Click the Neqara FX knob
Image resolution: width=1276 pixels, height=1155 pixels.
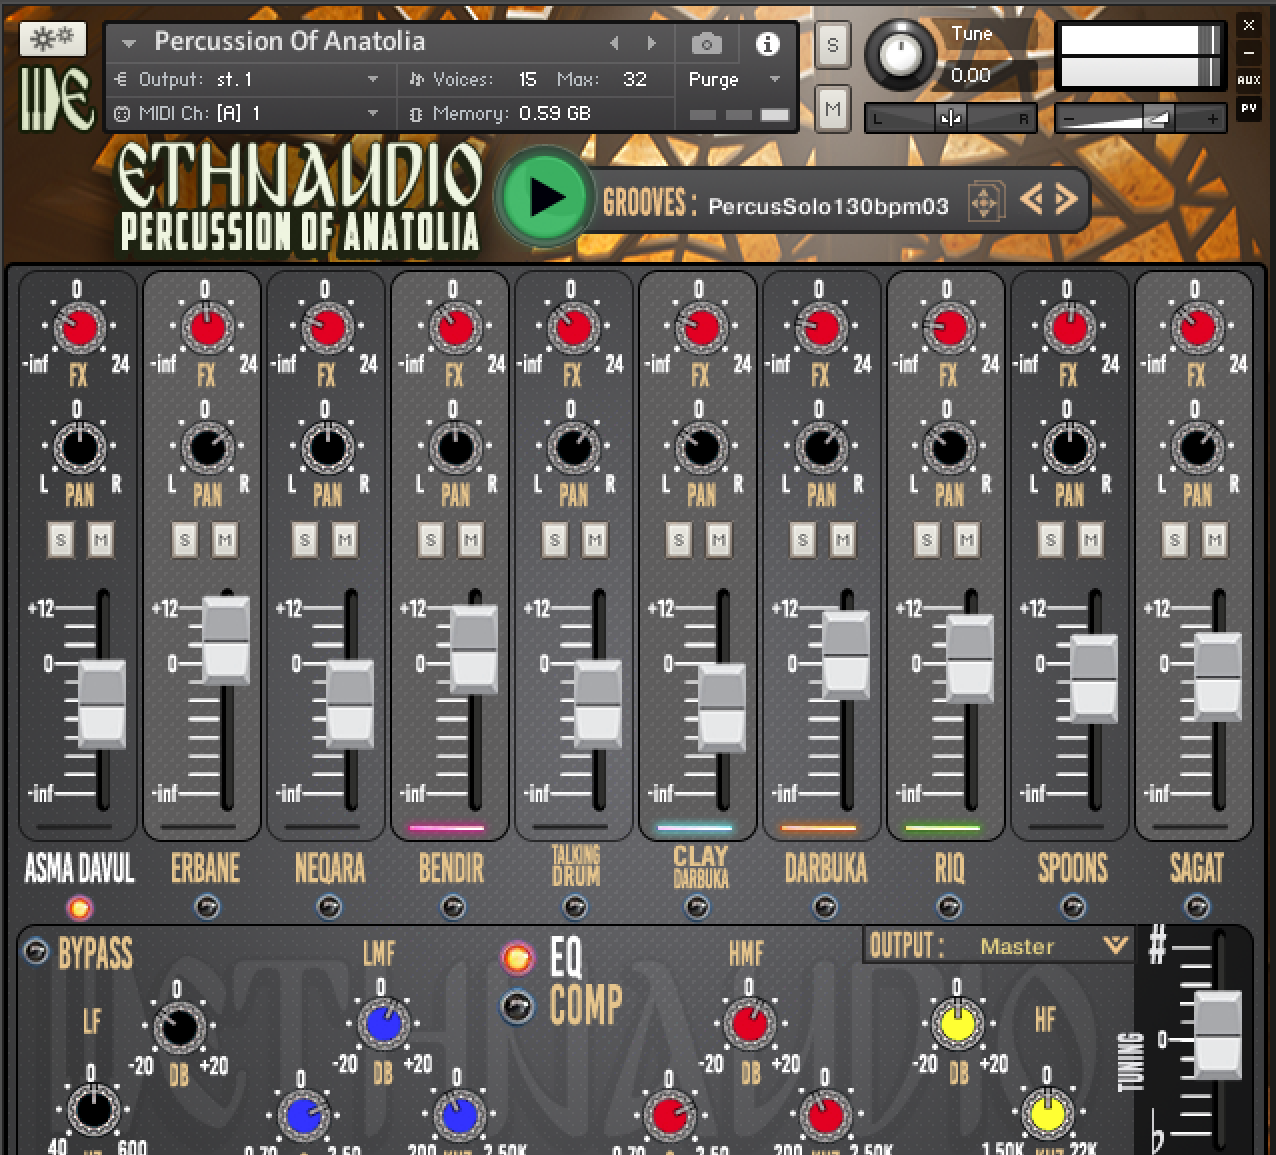pyautogui.click(x=326, y=327)
